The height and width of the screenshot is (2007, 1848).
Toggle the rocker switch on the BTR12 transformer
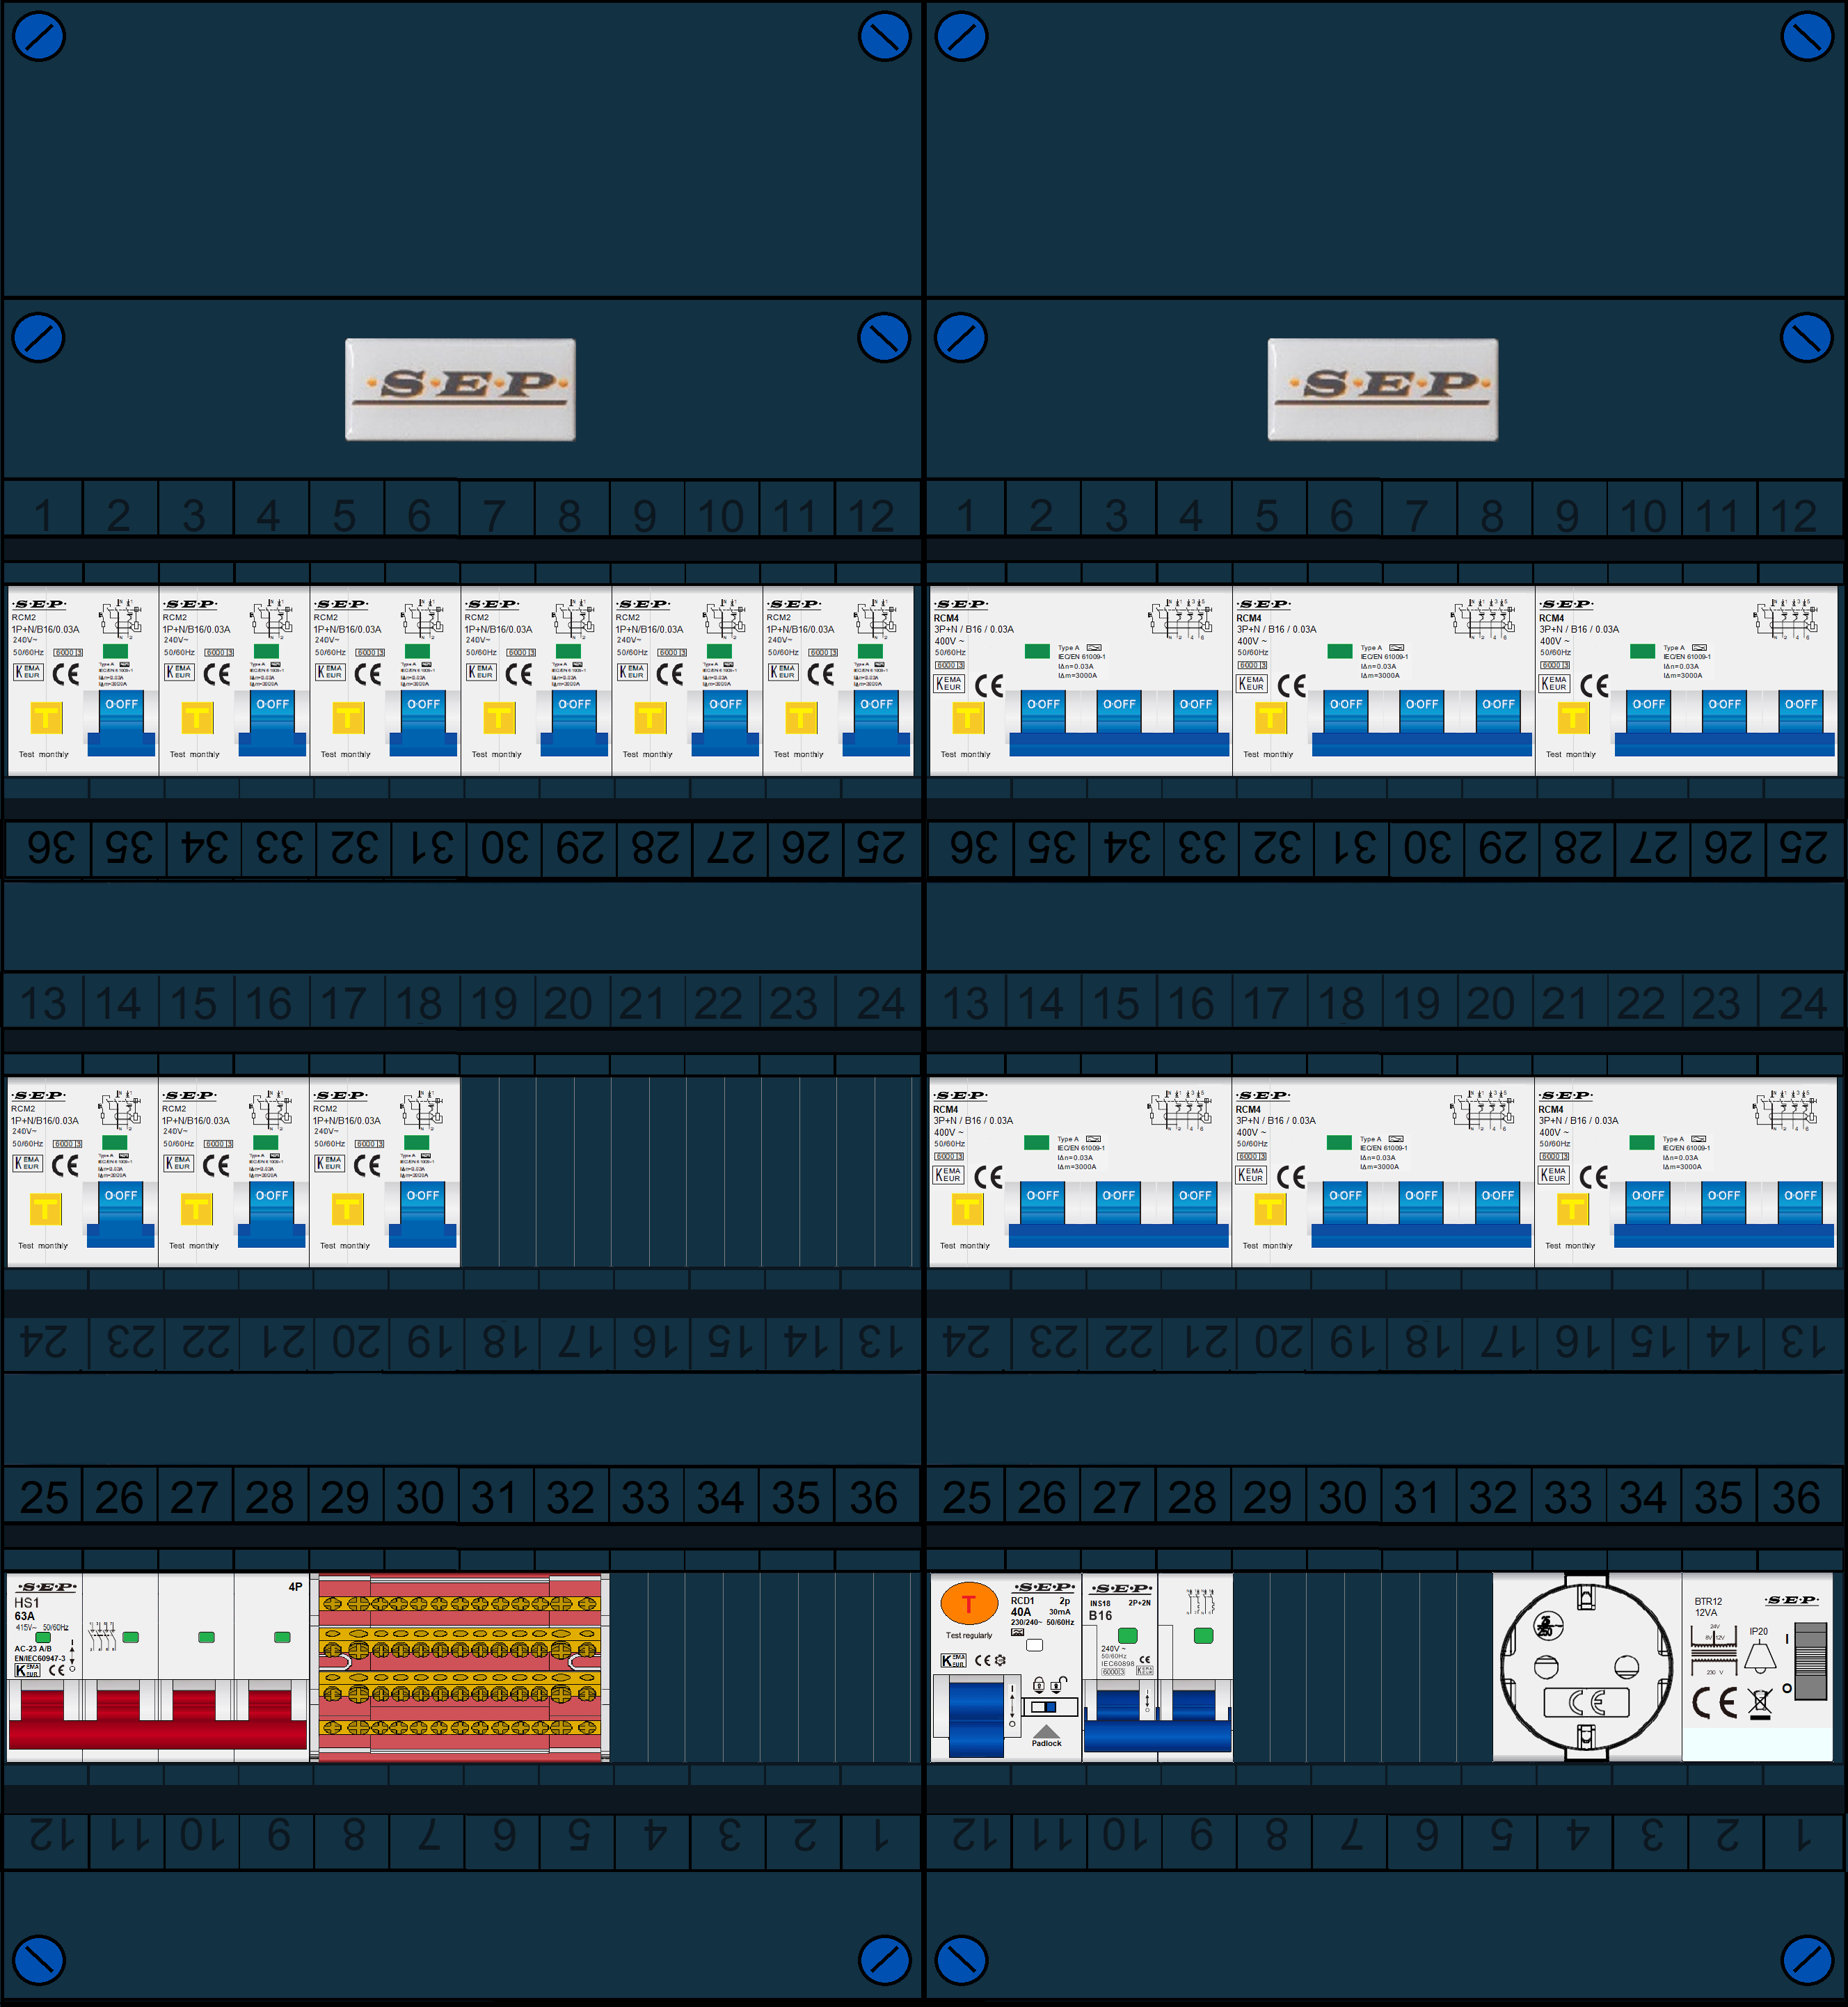click(x=1810, y=1661)
